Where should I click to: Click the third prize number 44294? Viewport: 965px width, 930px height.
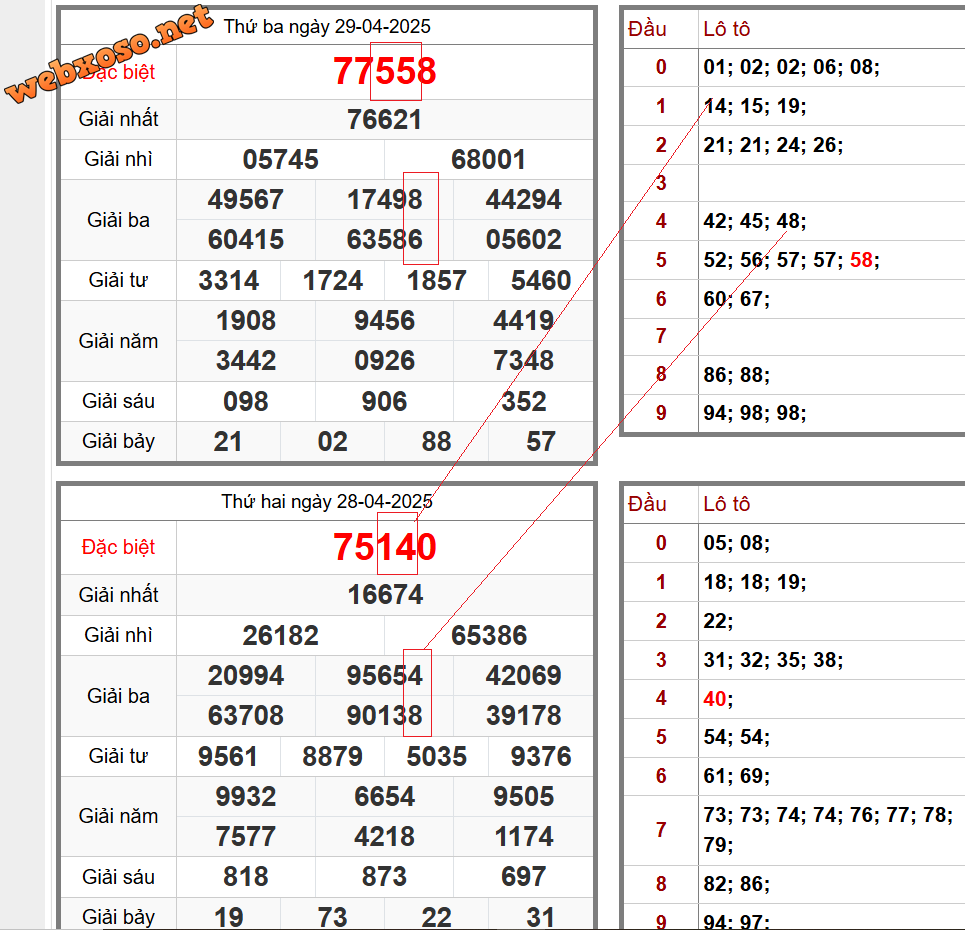[524, 199]
